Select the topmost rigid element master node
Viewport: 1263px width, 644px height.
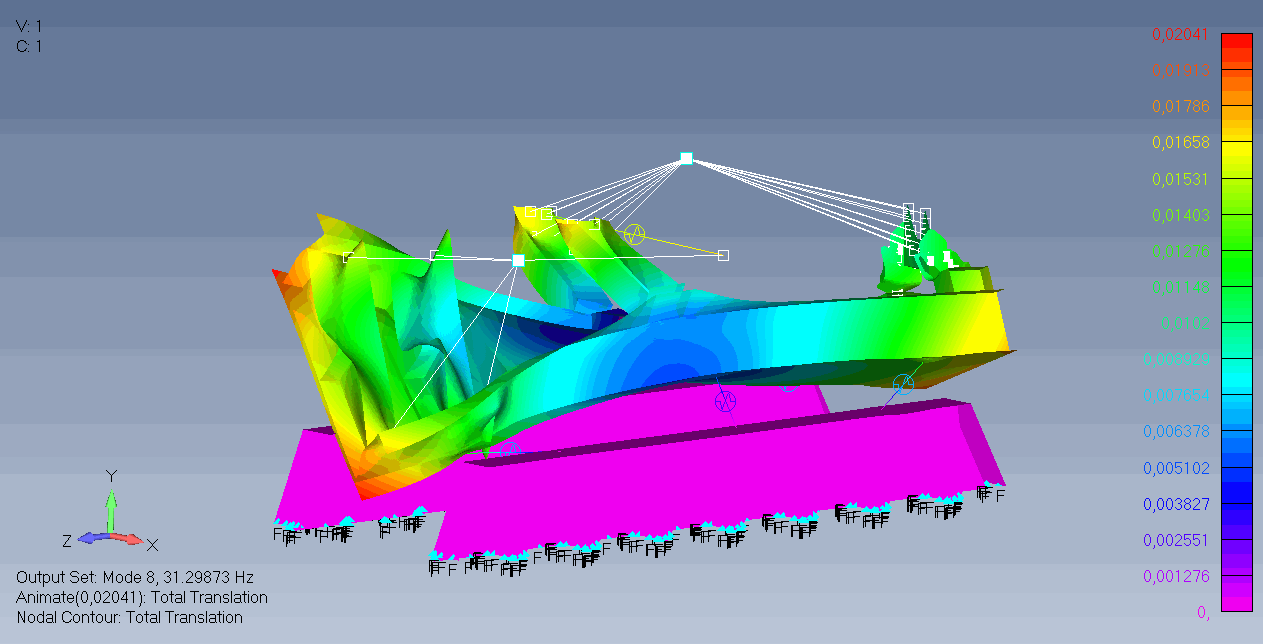(686, 158)
